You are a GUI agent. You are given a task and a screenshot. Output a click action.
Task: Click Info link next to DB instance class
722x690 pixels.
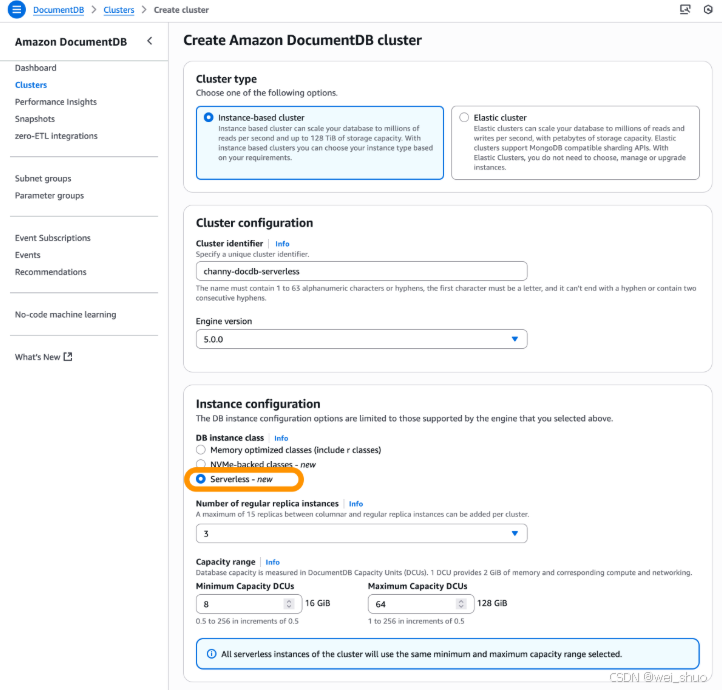pyautogui.click(x=281, y=438)
